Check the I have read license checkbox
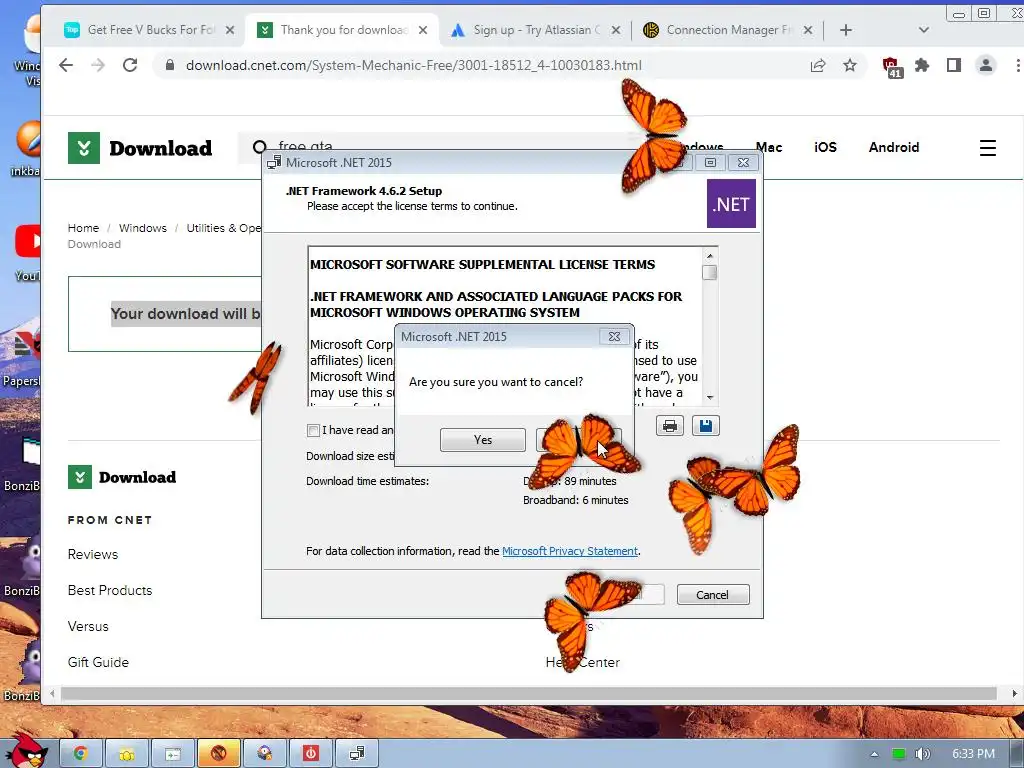The height and width of the screenshot is (768, 1024). tap(313, 430)
